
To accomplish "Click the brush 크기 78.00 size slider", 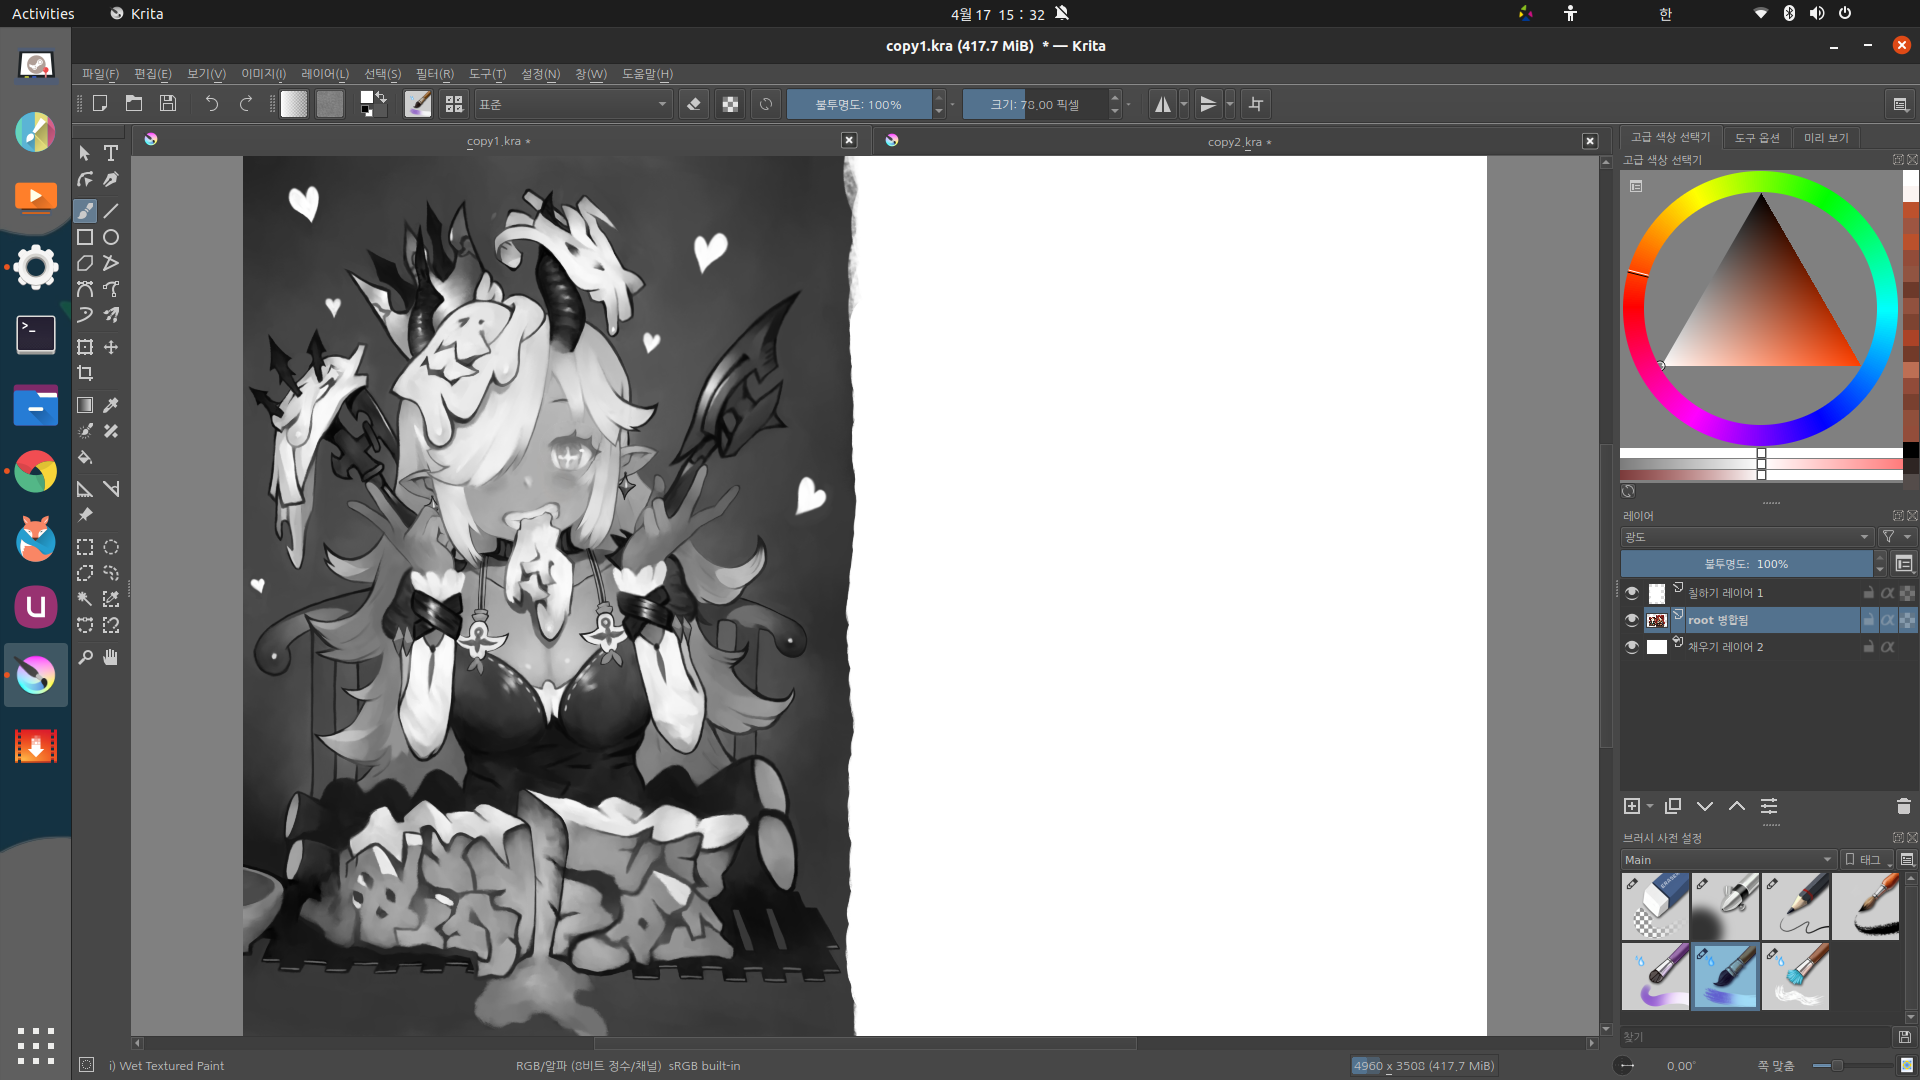I will click(x=1035, y=104).
